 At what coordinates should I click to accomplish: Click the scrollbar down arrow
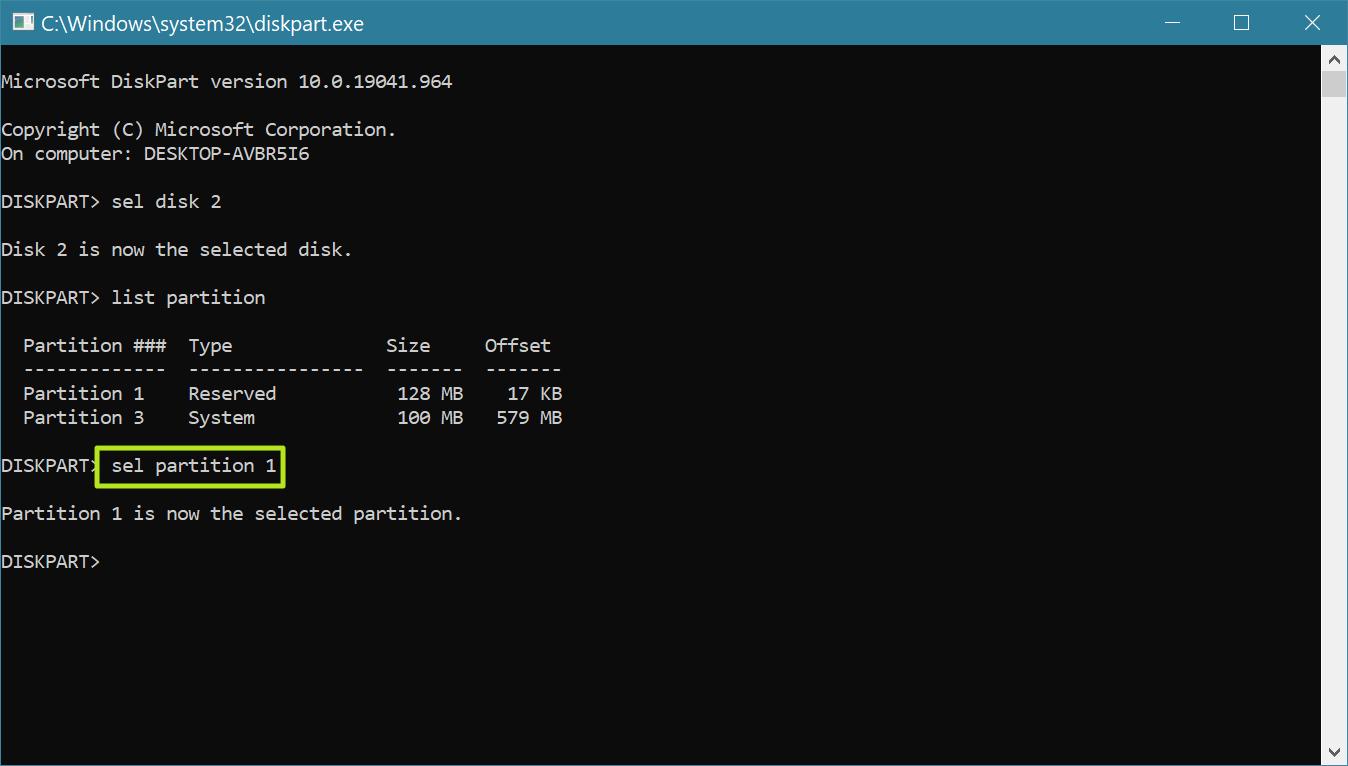click(x=1334, y=751)
